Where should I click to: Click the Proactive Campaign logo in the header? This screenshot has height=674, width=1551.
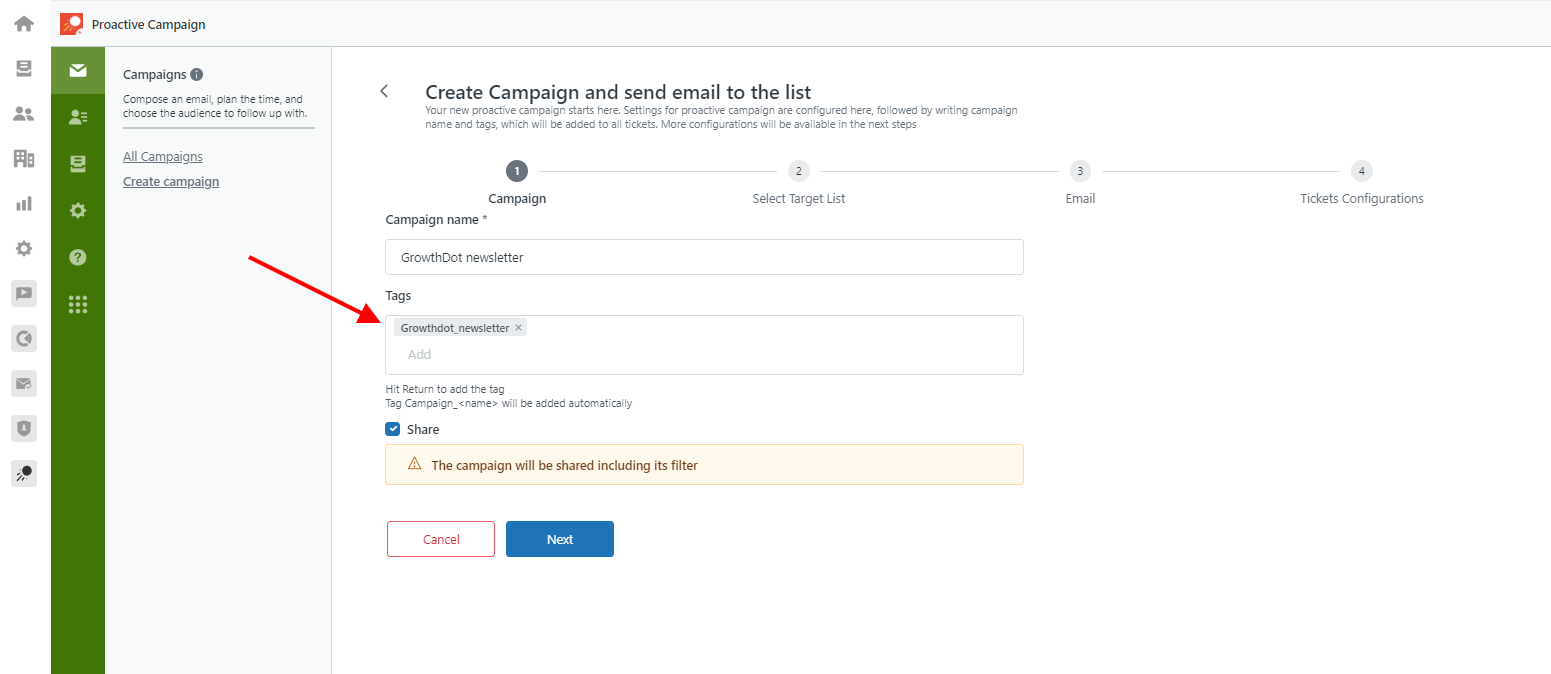pyautogui.click(x=71, y=24)
